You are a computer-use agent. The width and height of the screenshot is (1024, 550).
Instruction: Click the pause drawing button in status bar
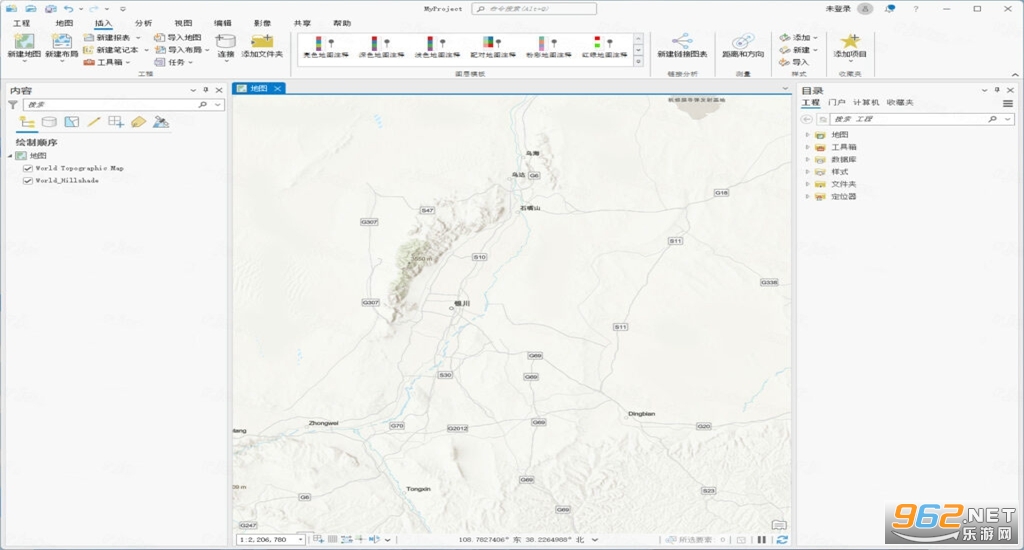[761, 540]
